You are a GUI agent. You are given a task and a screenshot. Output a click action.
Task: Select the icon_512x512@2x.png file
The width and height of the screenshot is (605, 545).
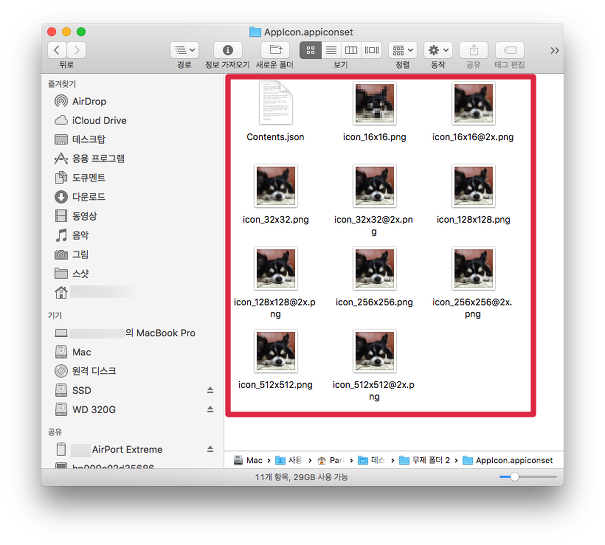tap(374, 351)
